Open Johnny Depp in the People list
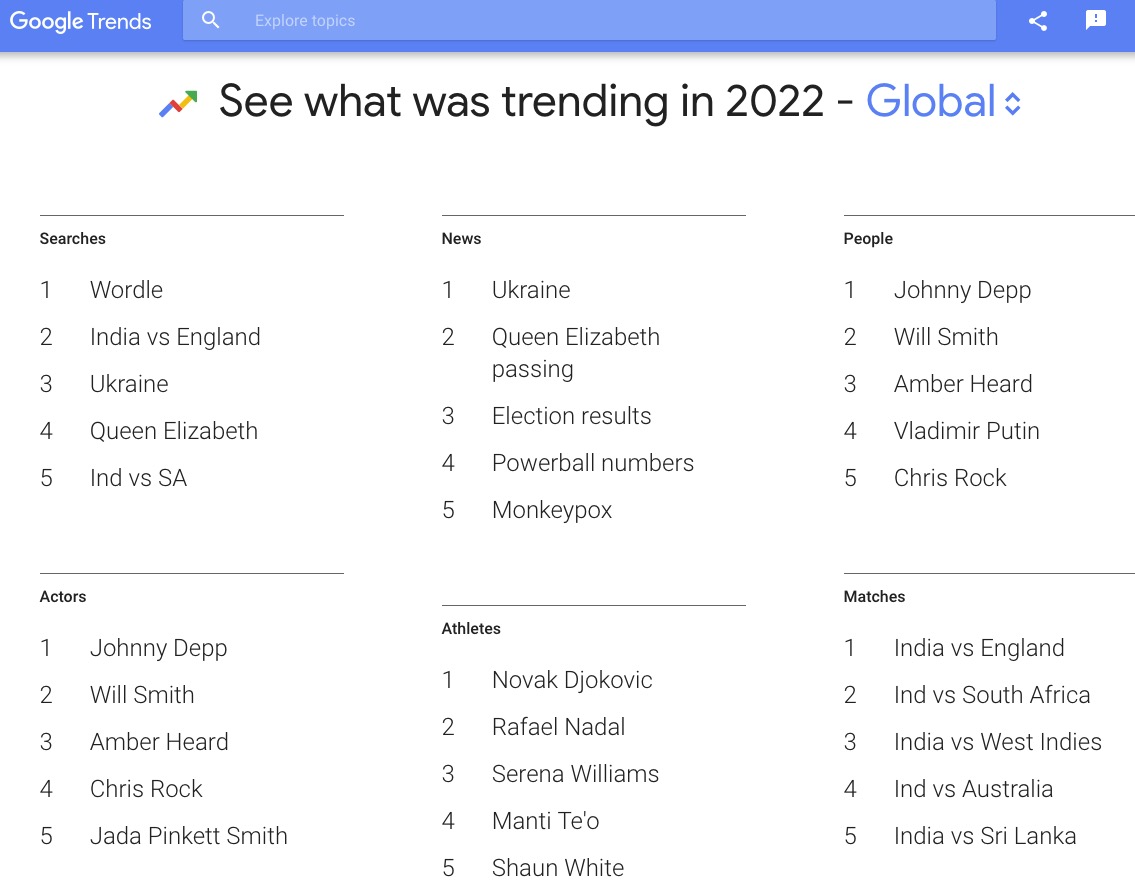This screenshot has width=1135, height=892. click(962, 290)
